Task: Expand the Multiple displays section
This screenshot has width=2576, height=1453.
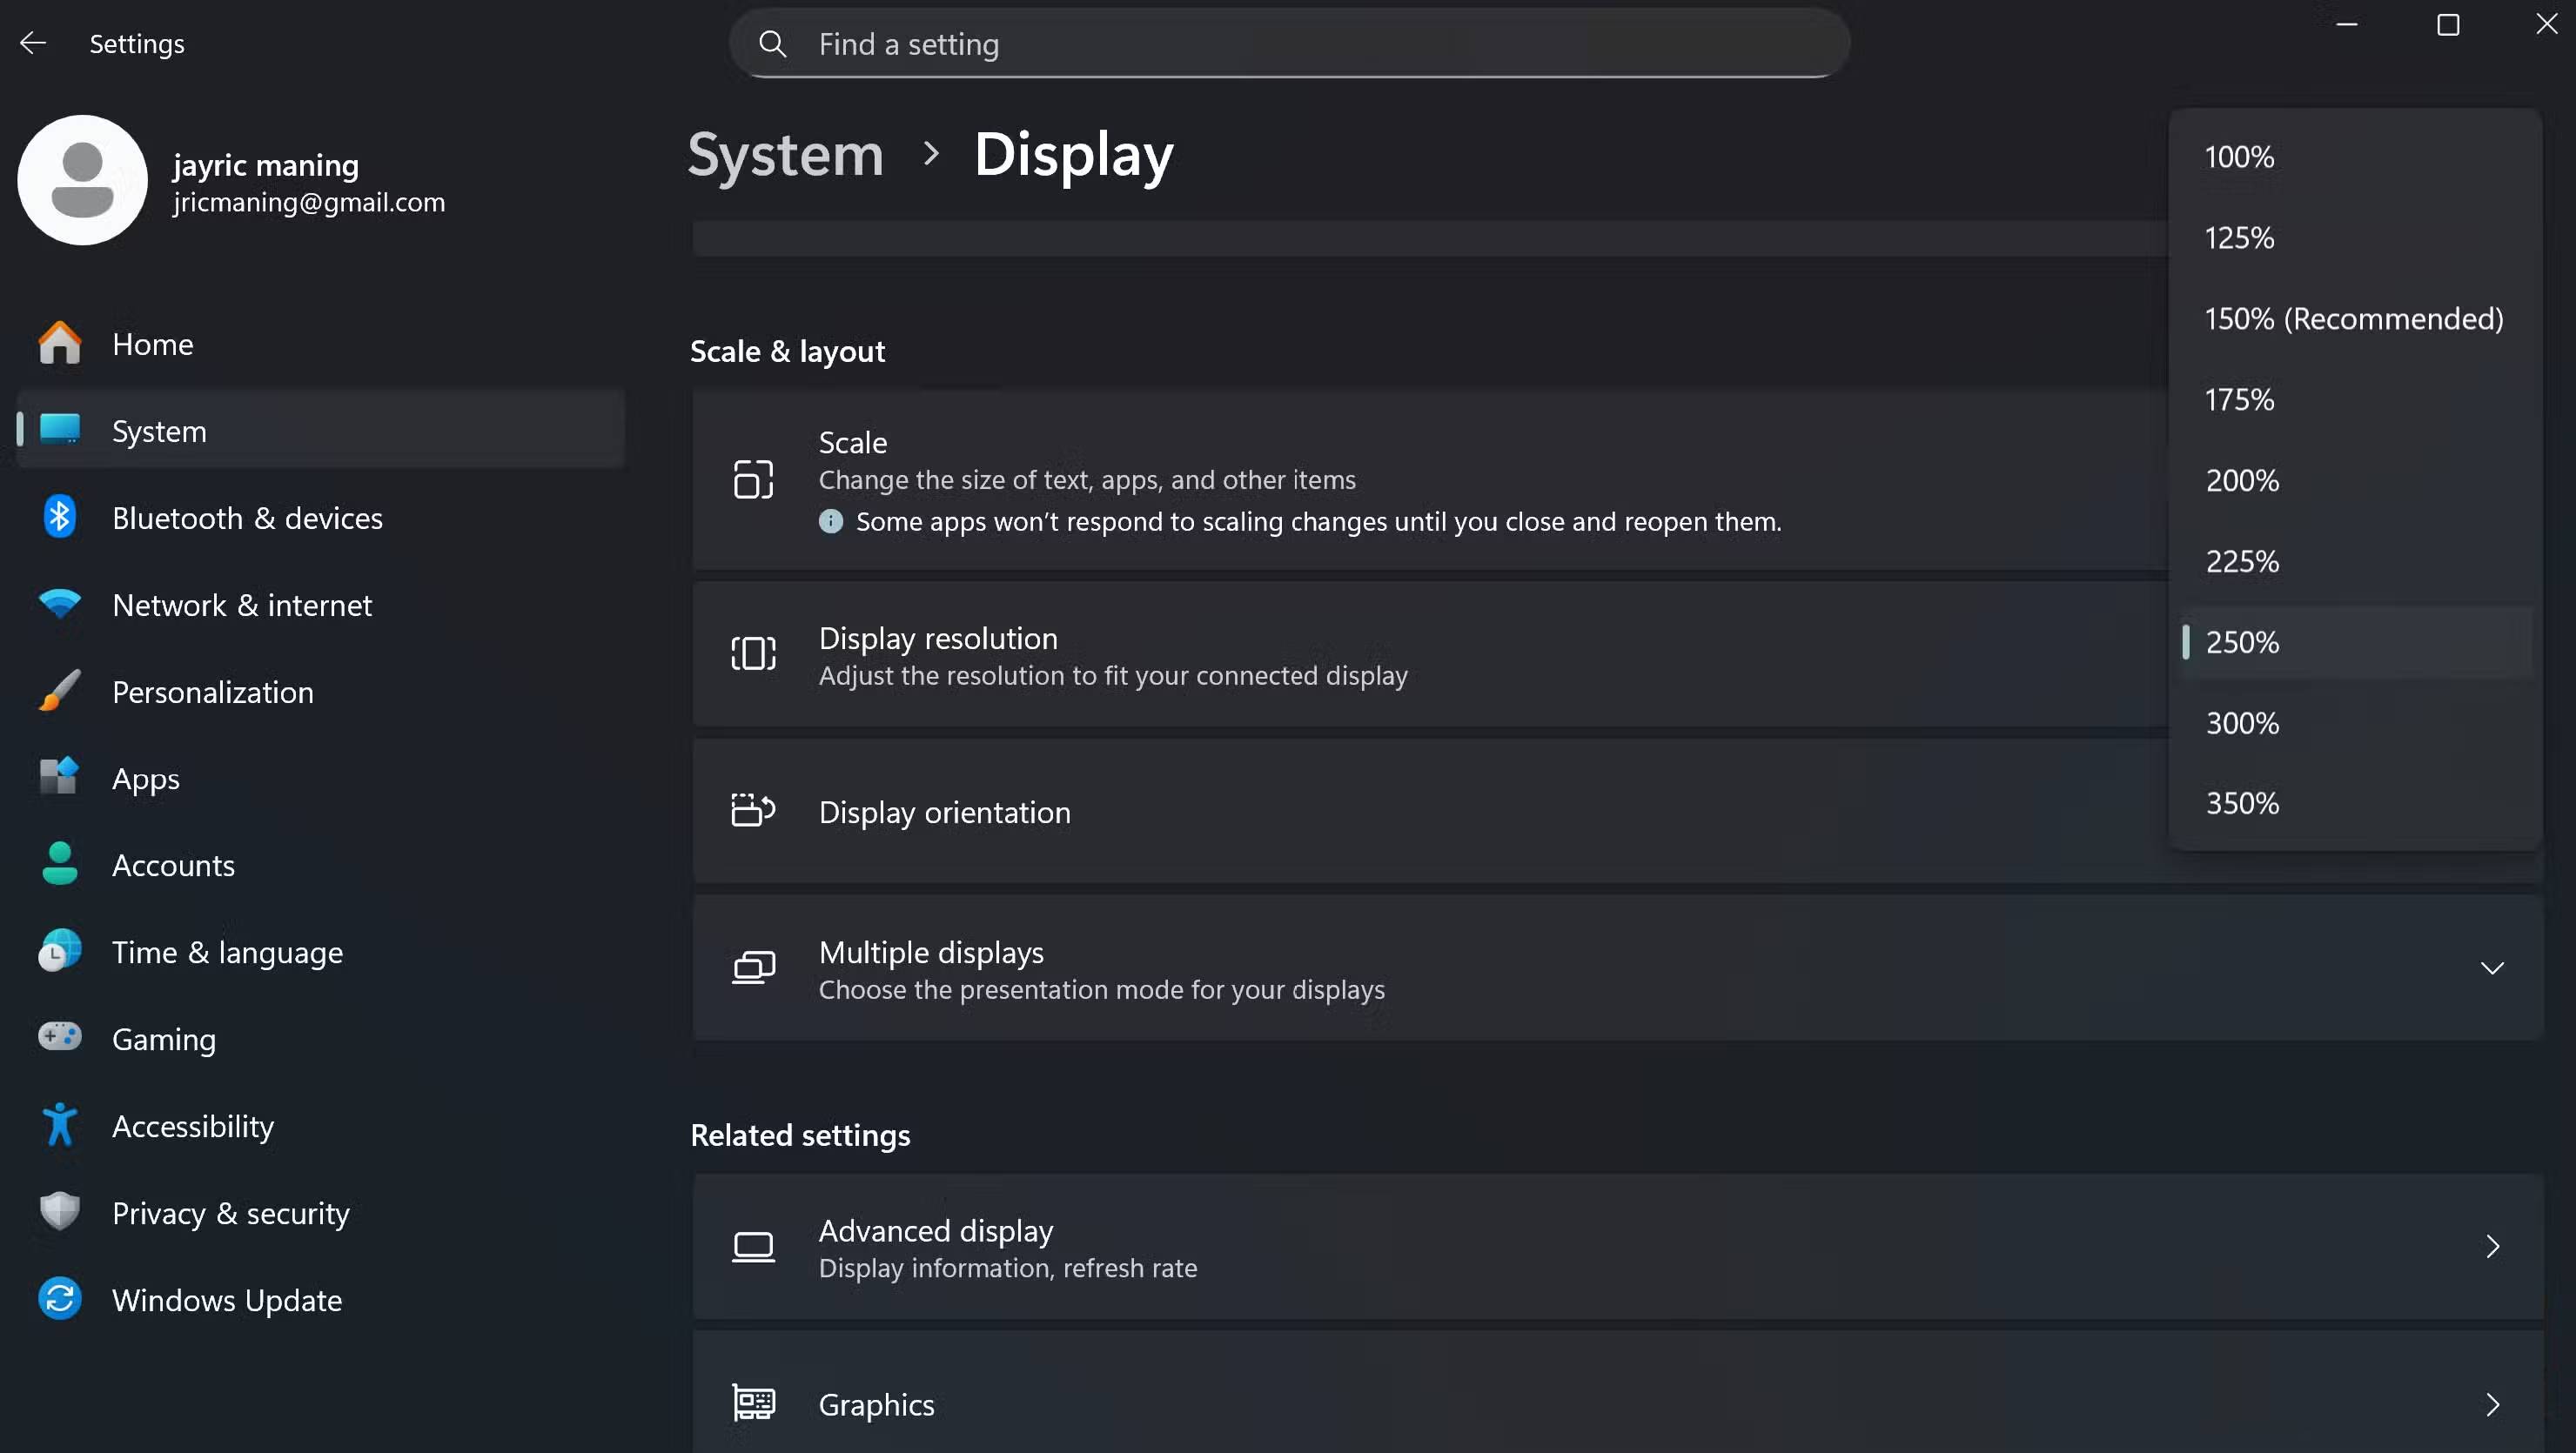Action: point(2491,968)
